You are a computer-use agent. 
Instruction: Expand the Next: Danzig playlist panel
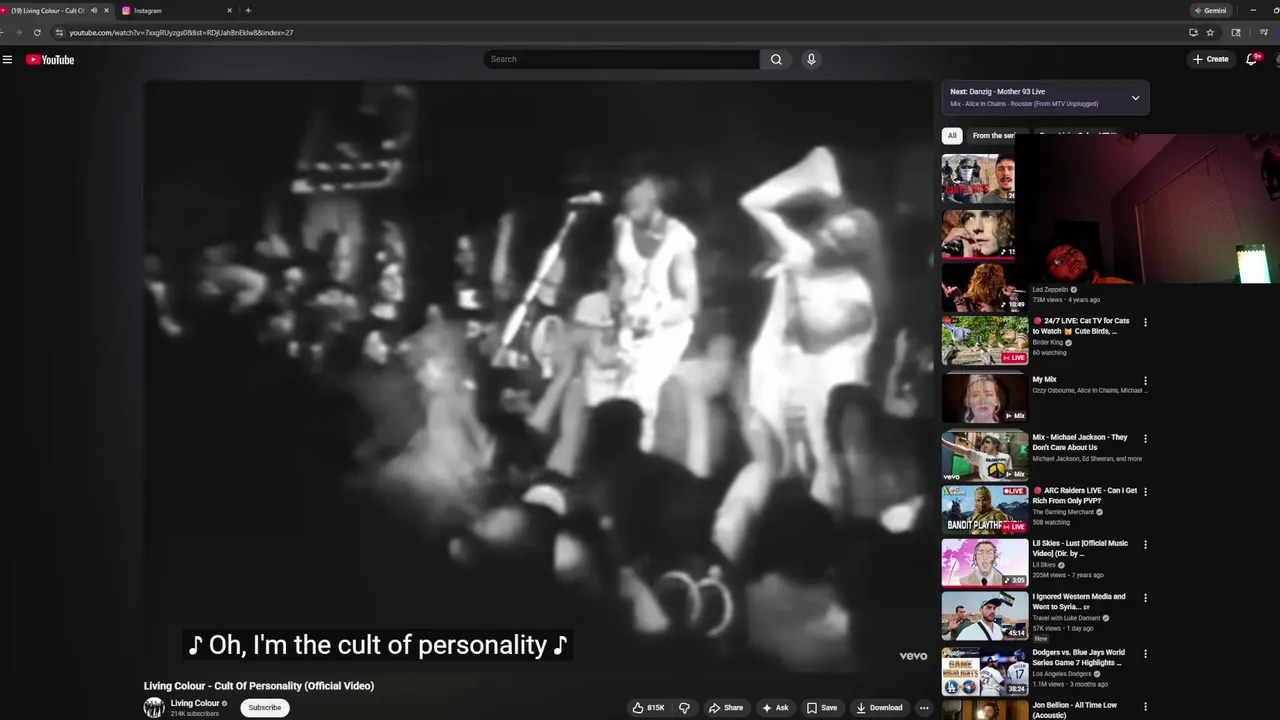[x=1135, y=98]
